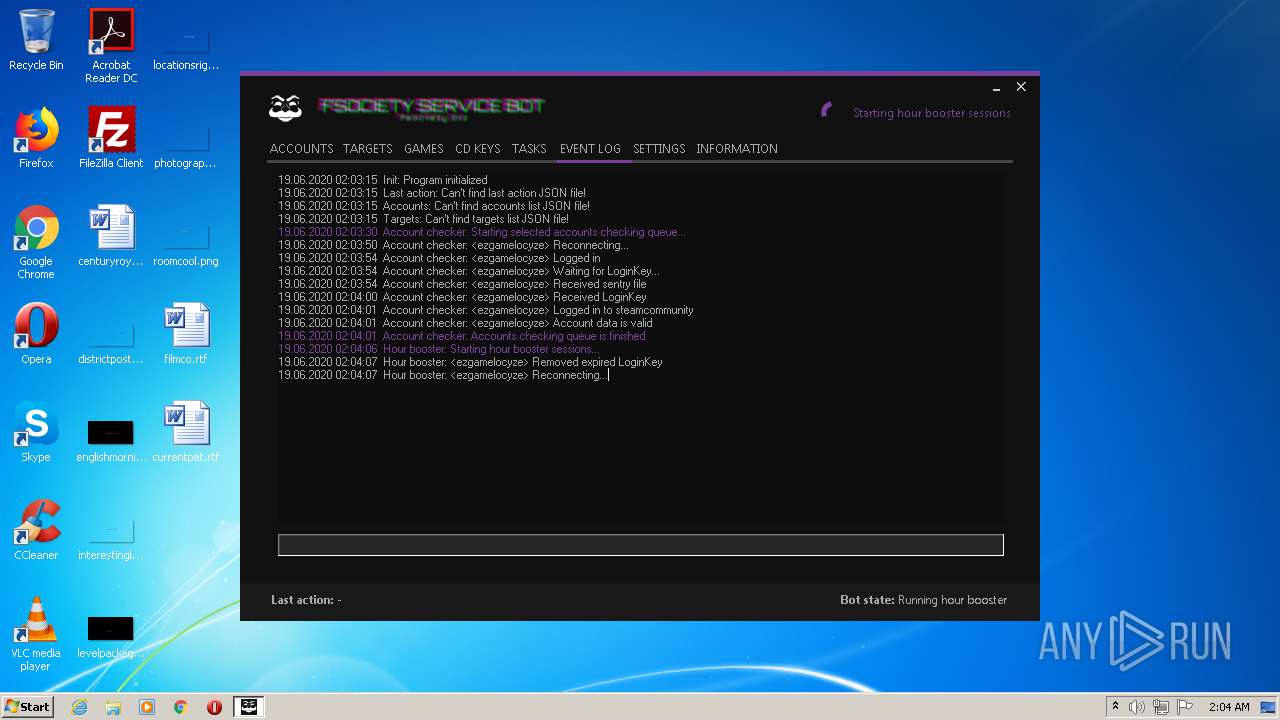The height and width of the screenshot is (720, 1280).
Task: Select the levelpackag desktop file
Action: pyautogui.click(x=111, y=636)
